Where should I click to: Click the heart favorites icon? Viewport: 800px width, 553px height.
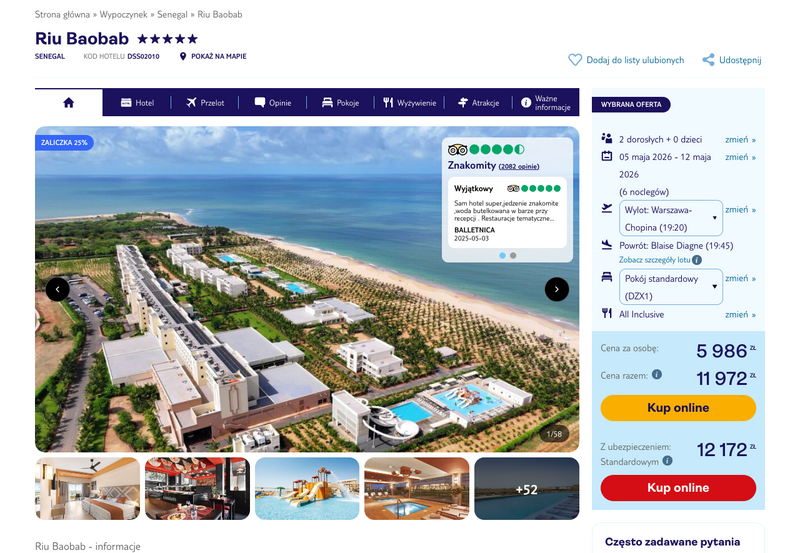point(575,60)
